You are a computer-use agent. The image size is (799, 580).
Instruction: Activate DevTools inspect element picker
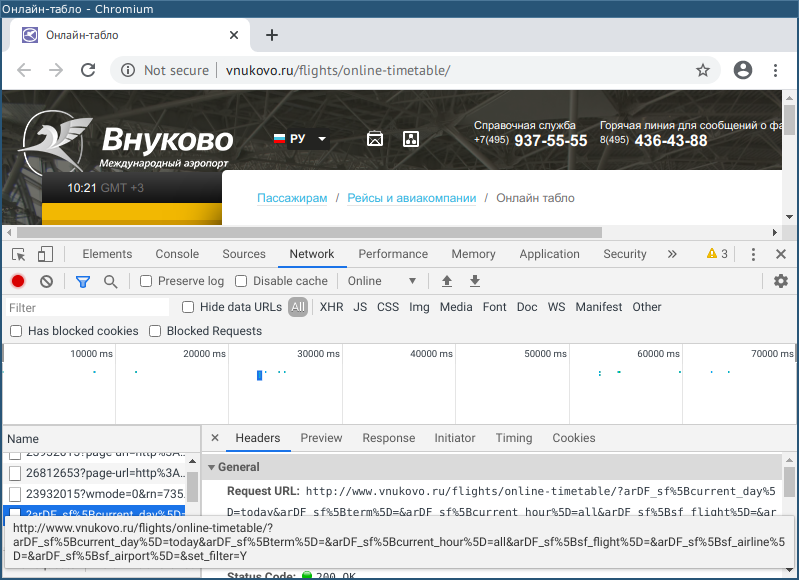coord(19,254)
